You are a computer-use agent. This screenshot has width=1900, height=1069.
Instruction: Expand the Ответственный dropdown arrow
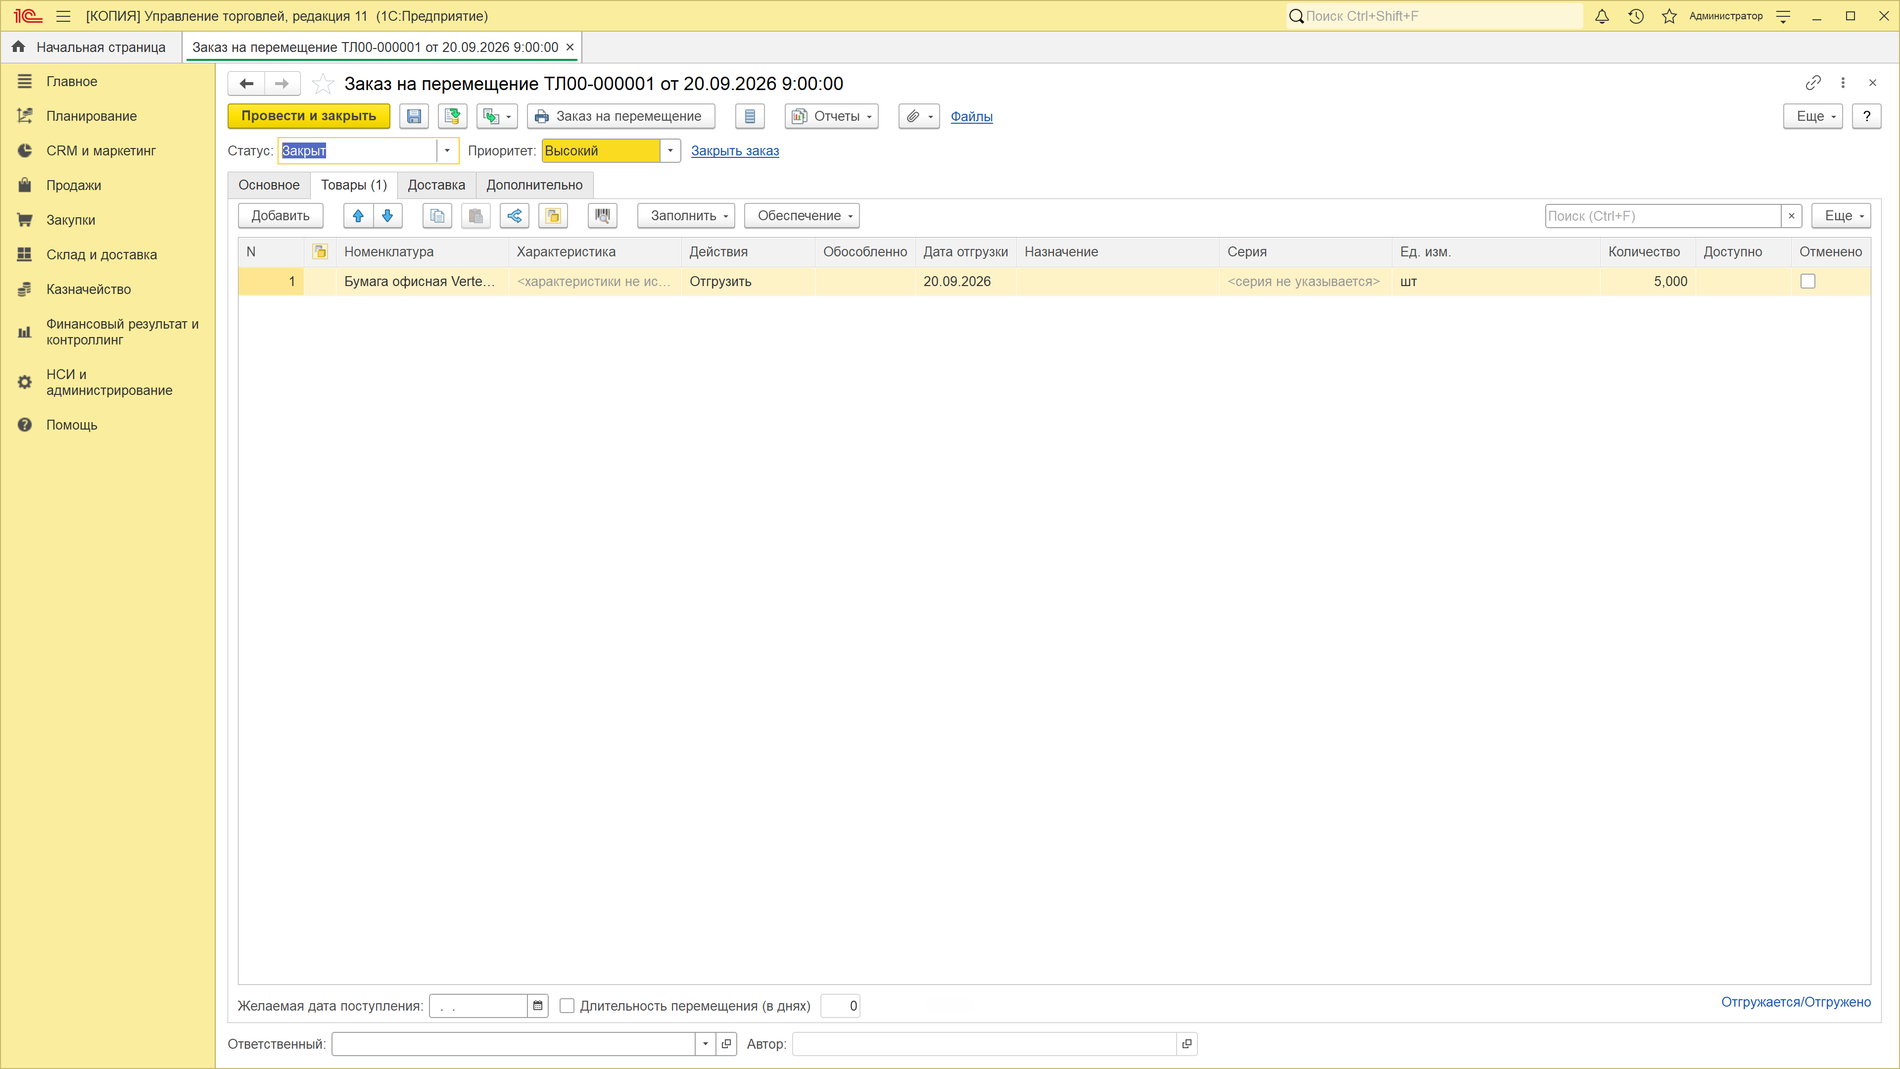tap(705, 1044)
